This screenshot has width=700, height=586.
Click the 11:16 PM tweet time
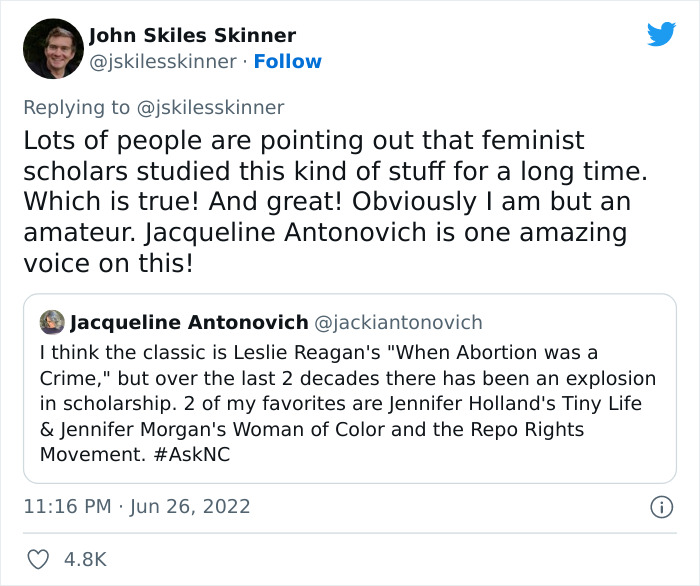67,507
